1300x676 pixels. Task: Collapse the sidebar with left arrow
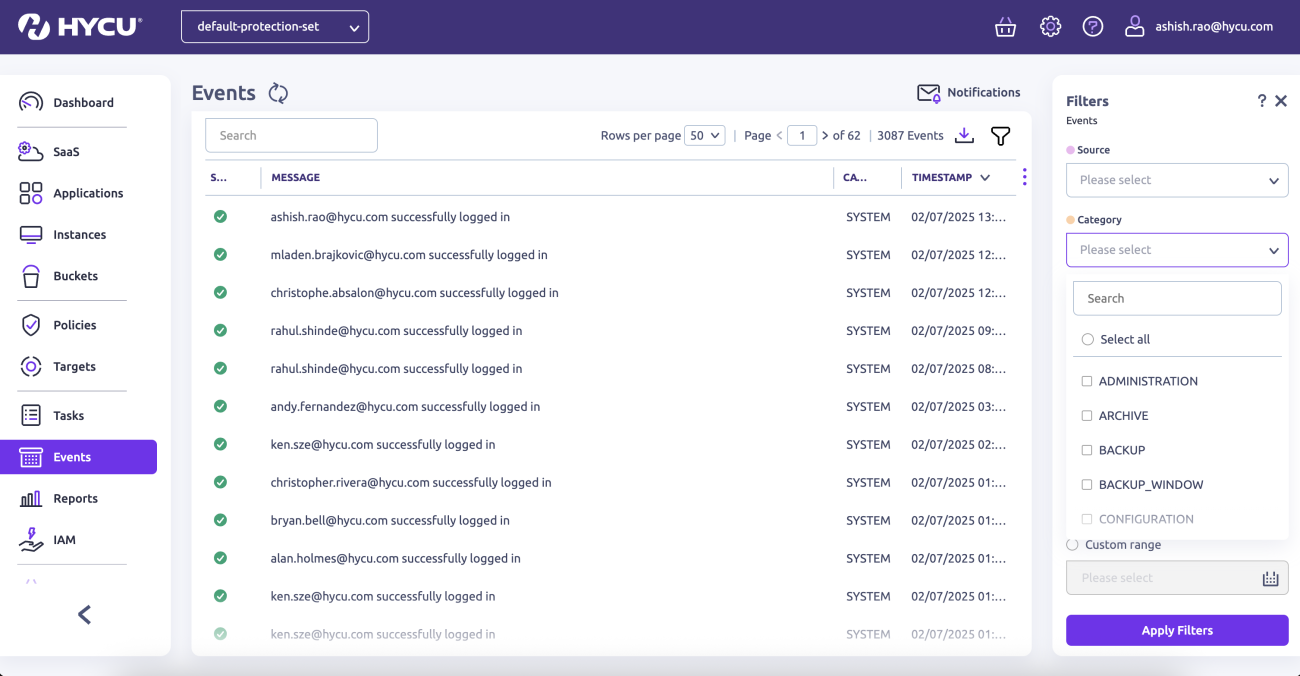tap(85, 615)
